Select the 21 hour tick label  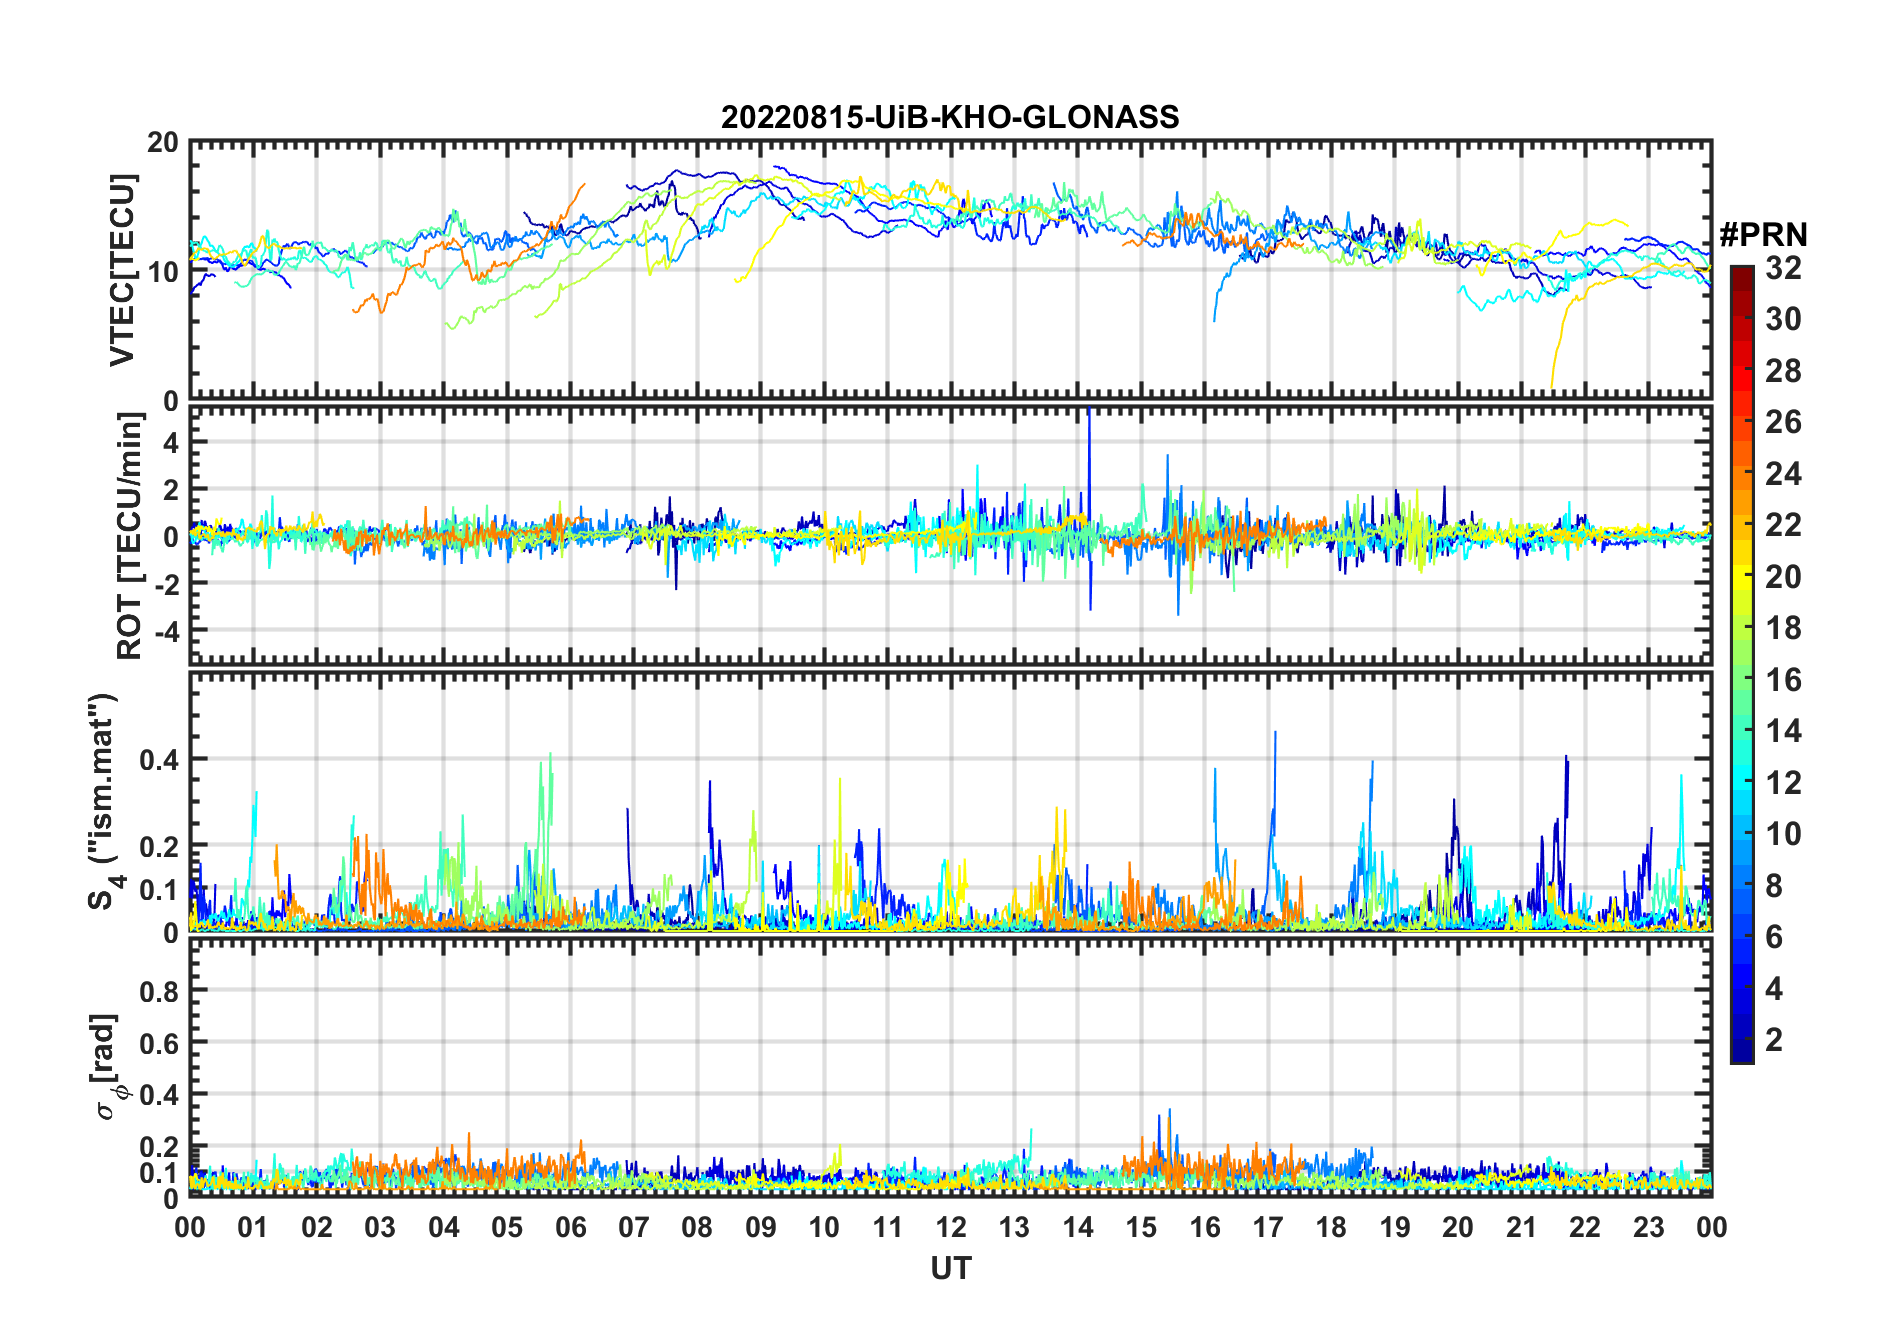[1521, 1227]
